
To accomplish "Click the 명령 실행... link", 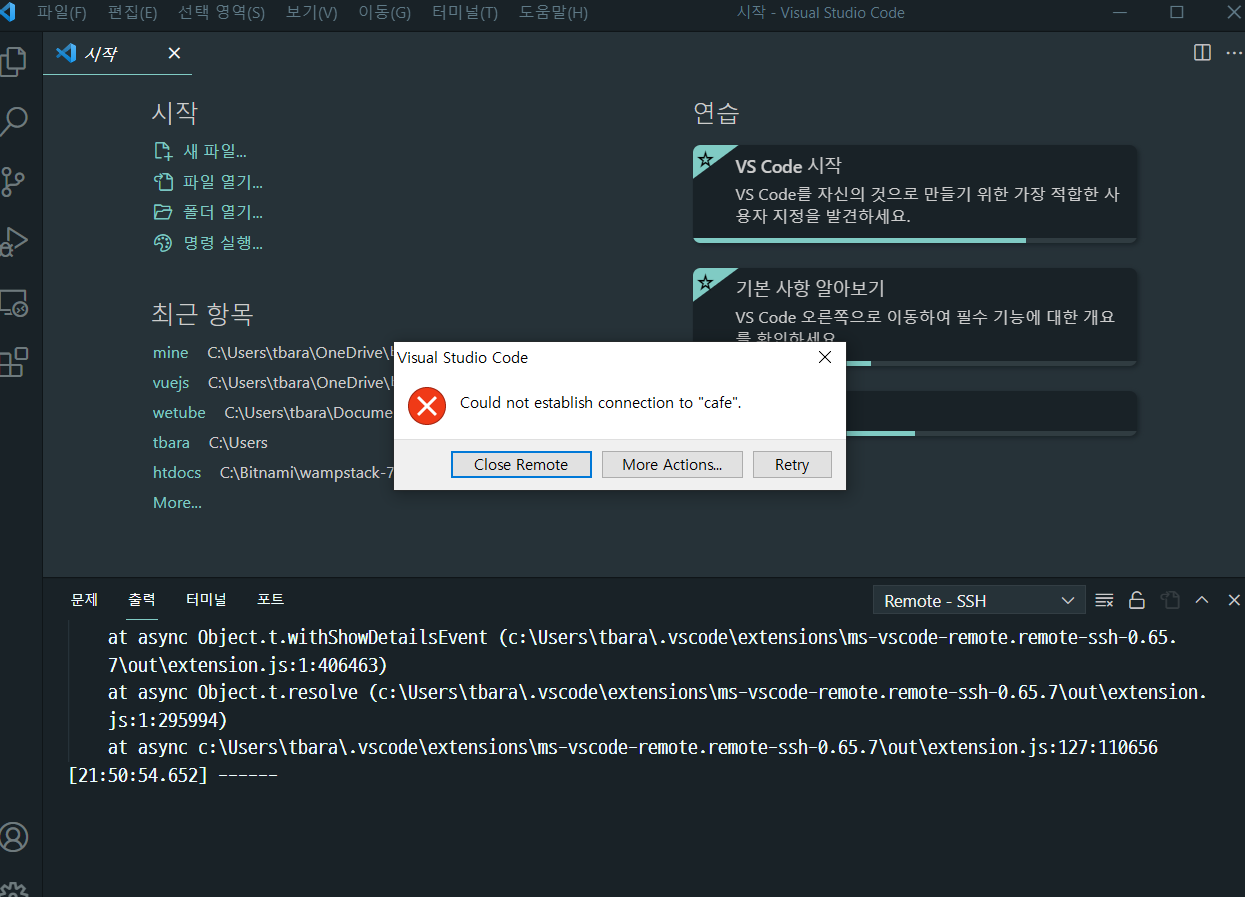I will tap(223, 242).
